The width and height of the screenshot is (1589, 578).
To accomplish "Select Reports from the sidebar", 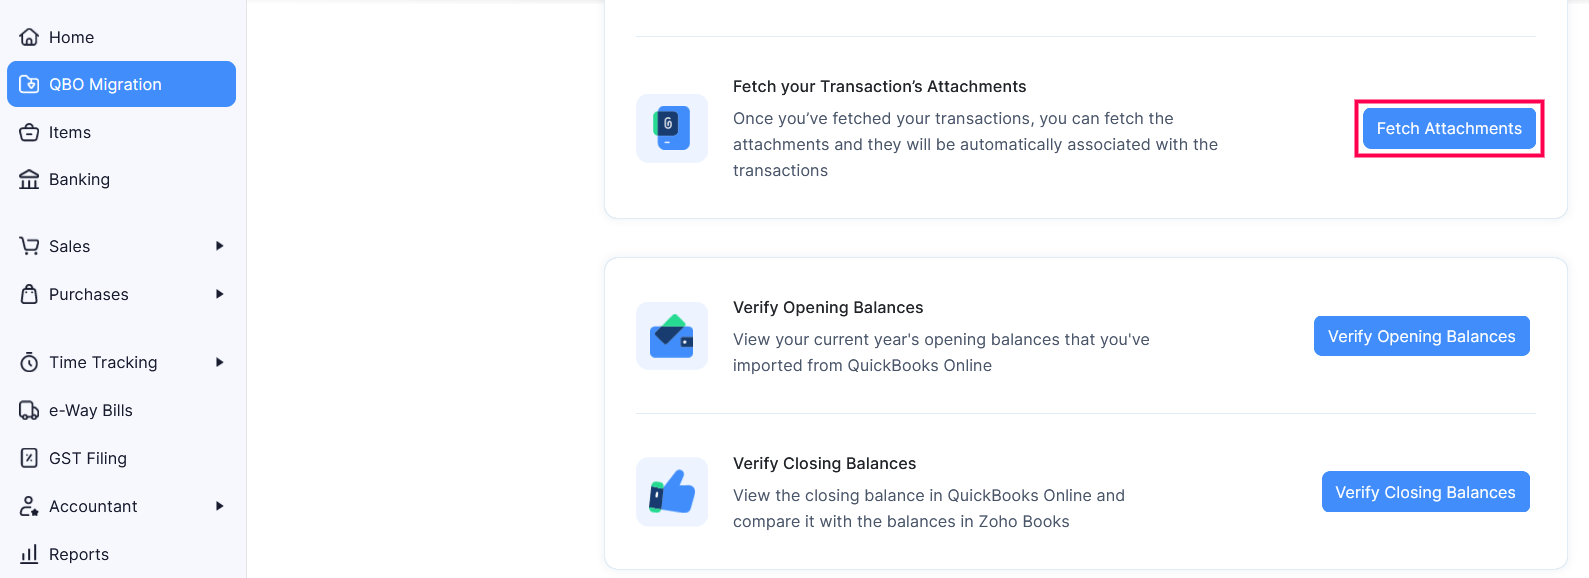I will click(80, 554).
